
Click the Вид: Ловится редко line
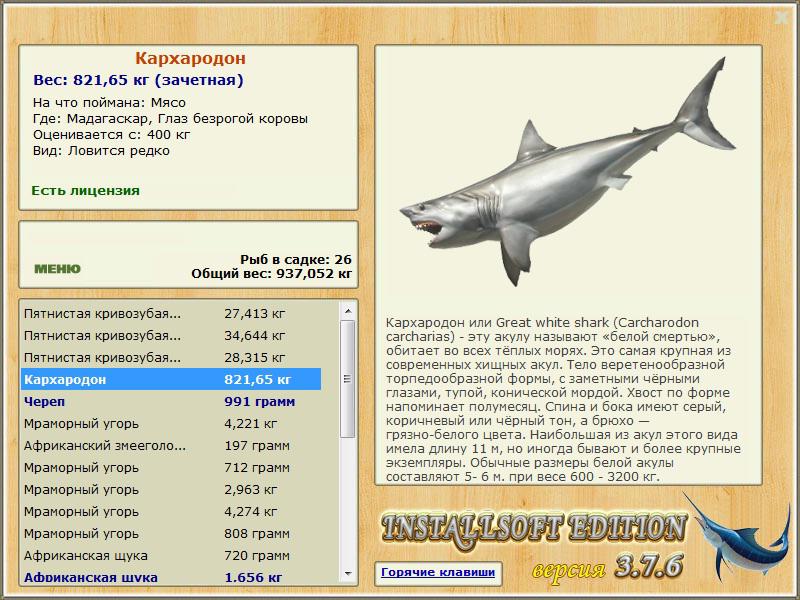pos(101,151)
